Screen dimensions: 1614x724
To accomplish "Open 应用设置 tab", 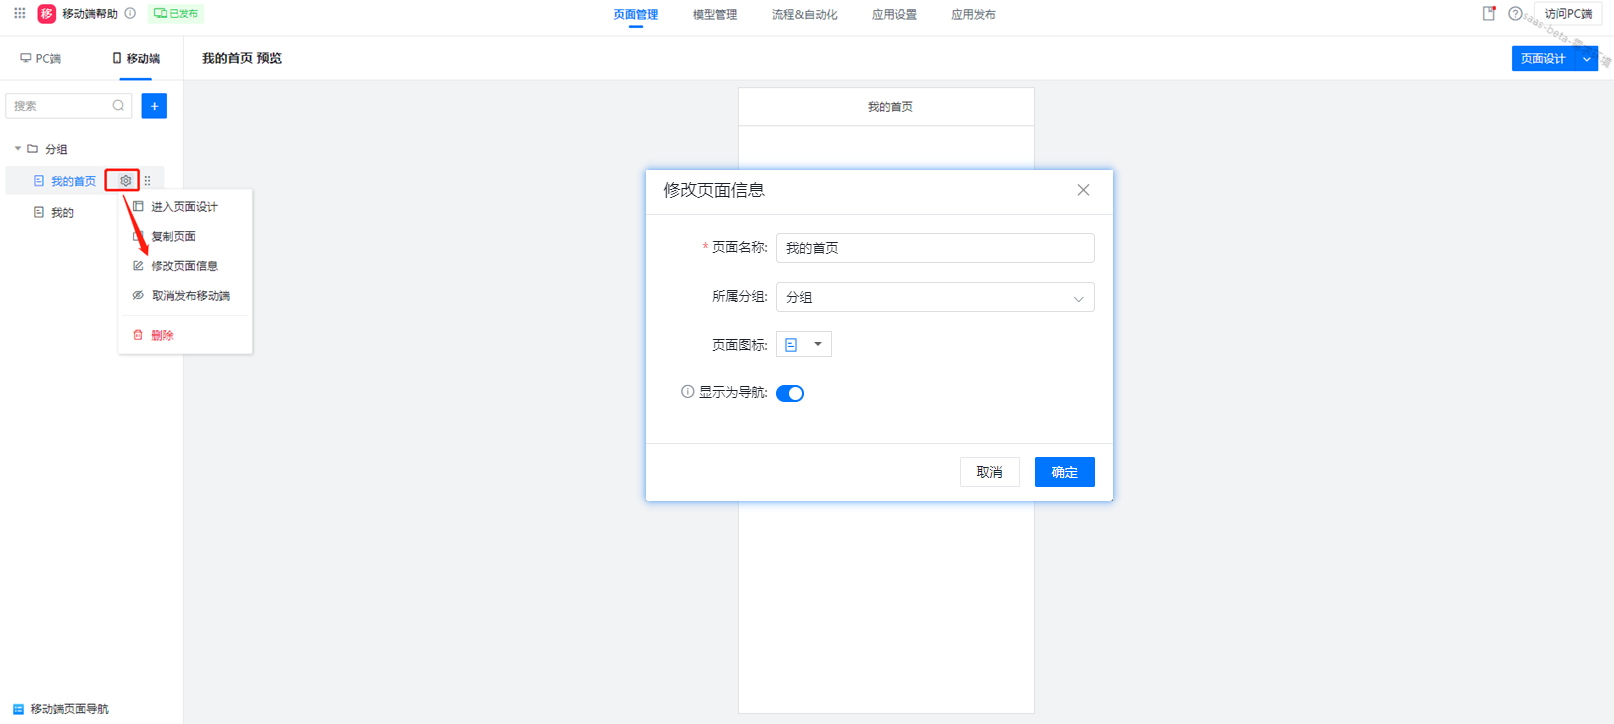I will point(894,15).
